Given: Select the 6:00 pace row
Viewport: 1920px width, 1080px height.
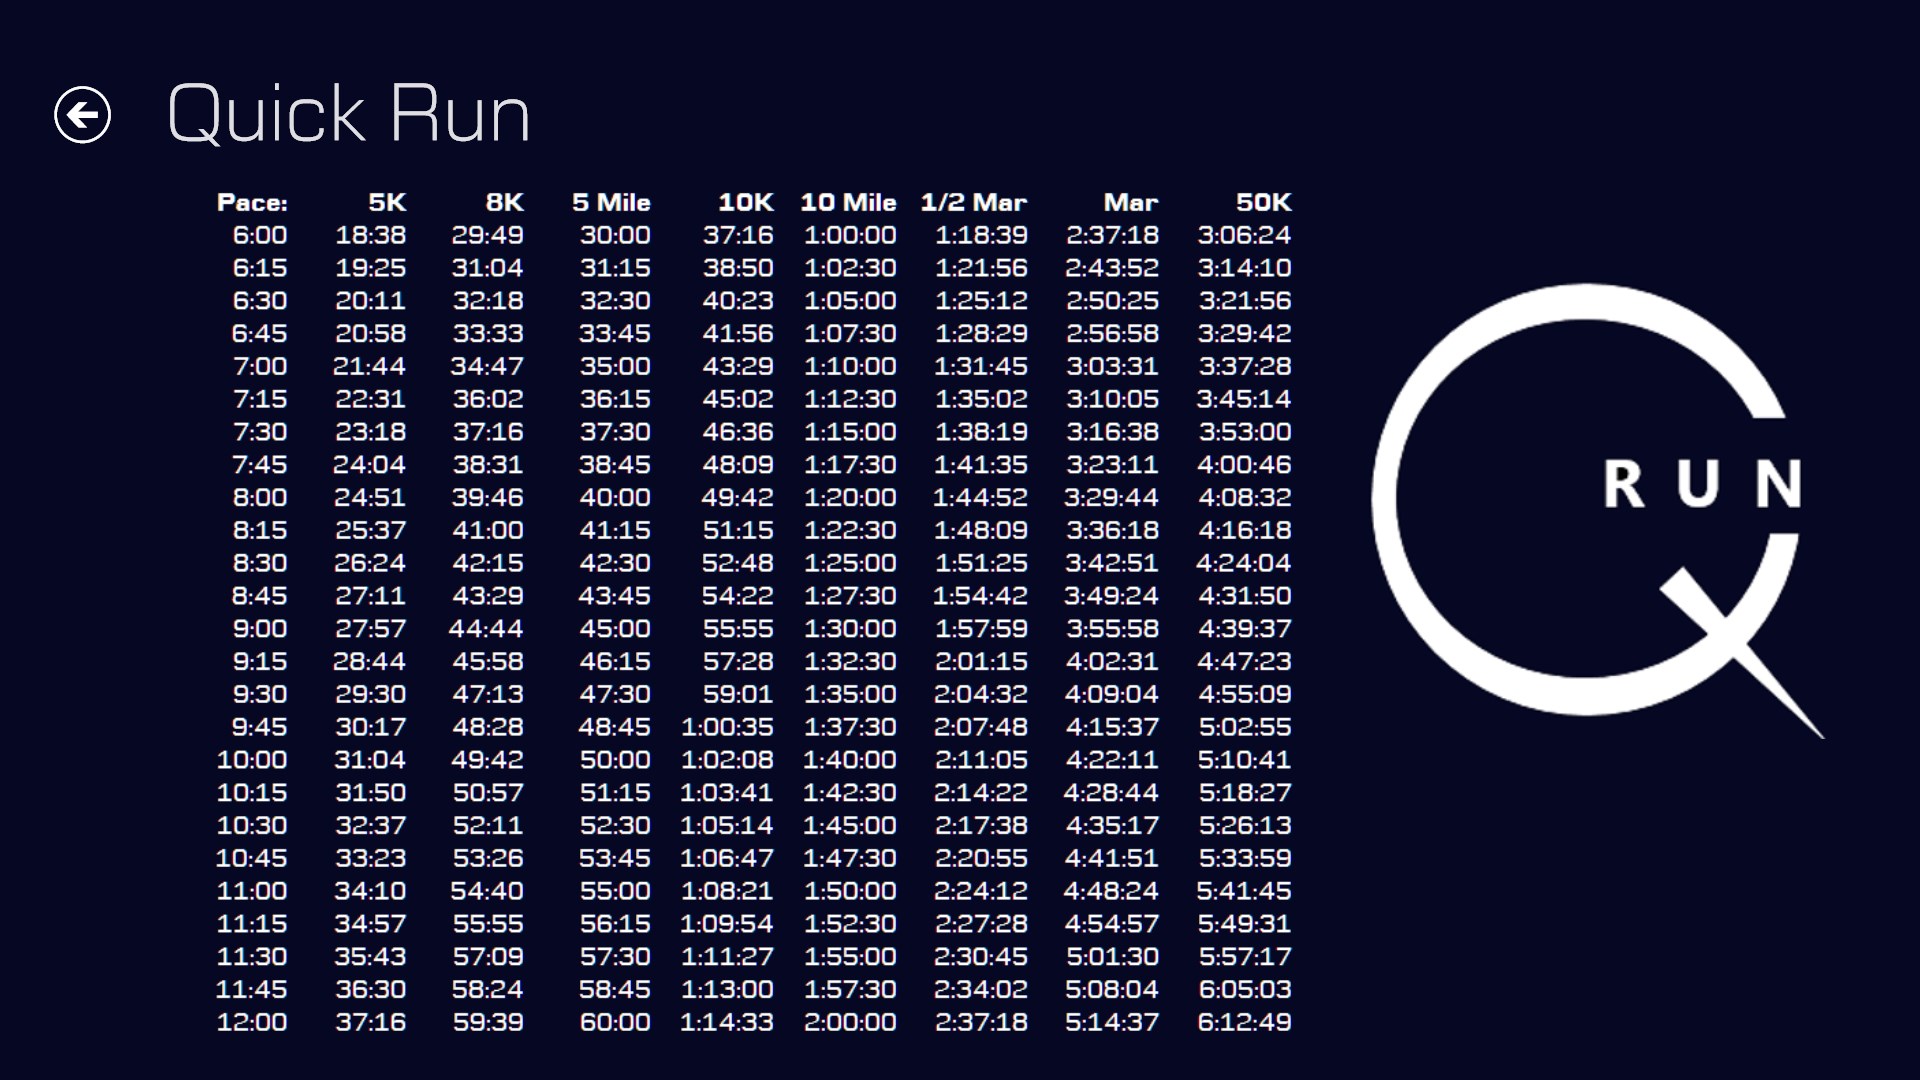Looking at the screenshot, I should point(259,236).
